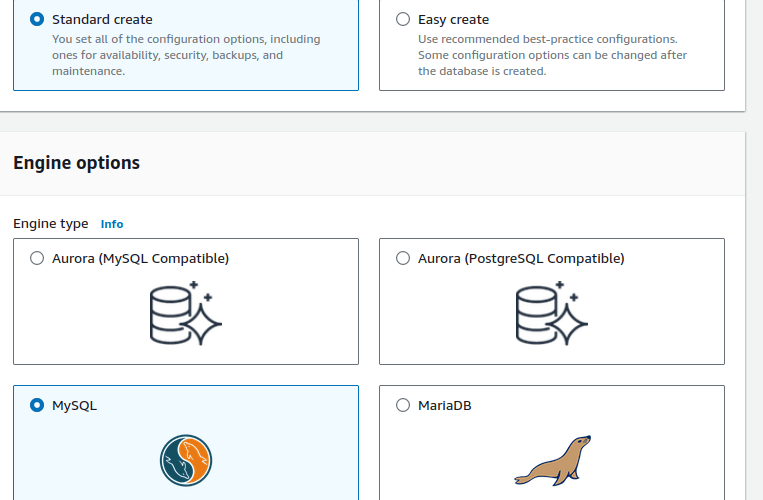
Task: Click the Aurora MySQL database icon
Action: click(185, 314)
